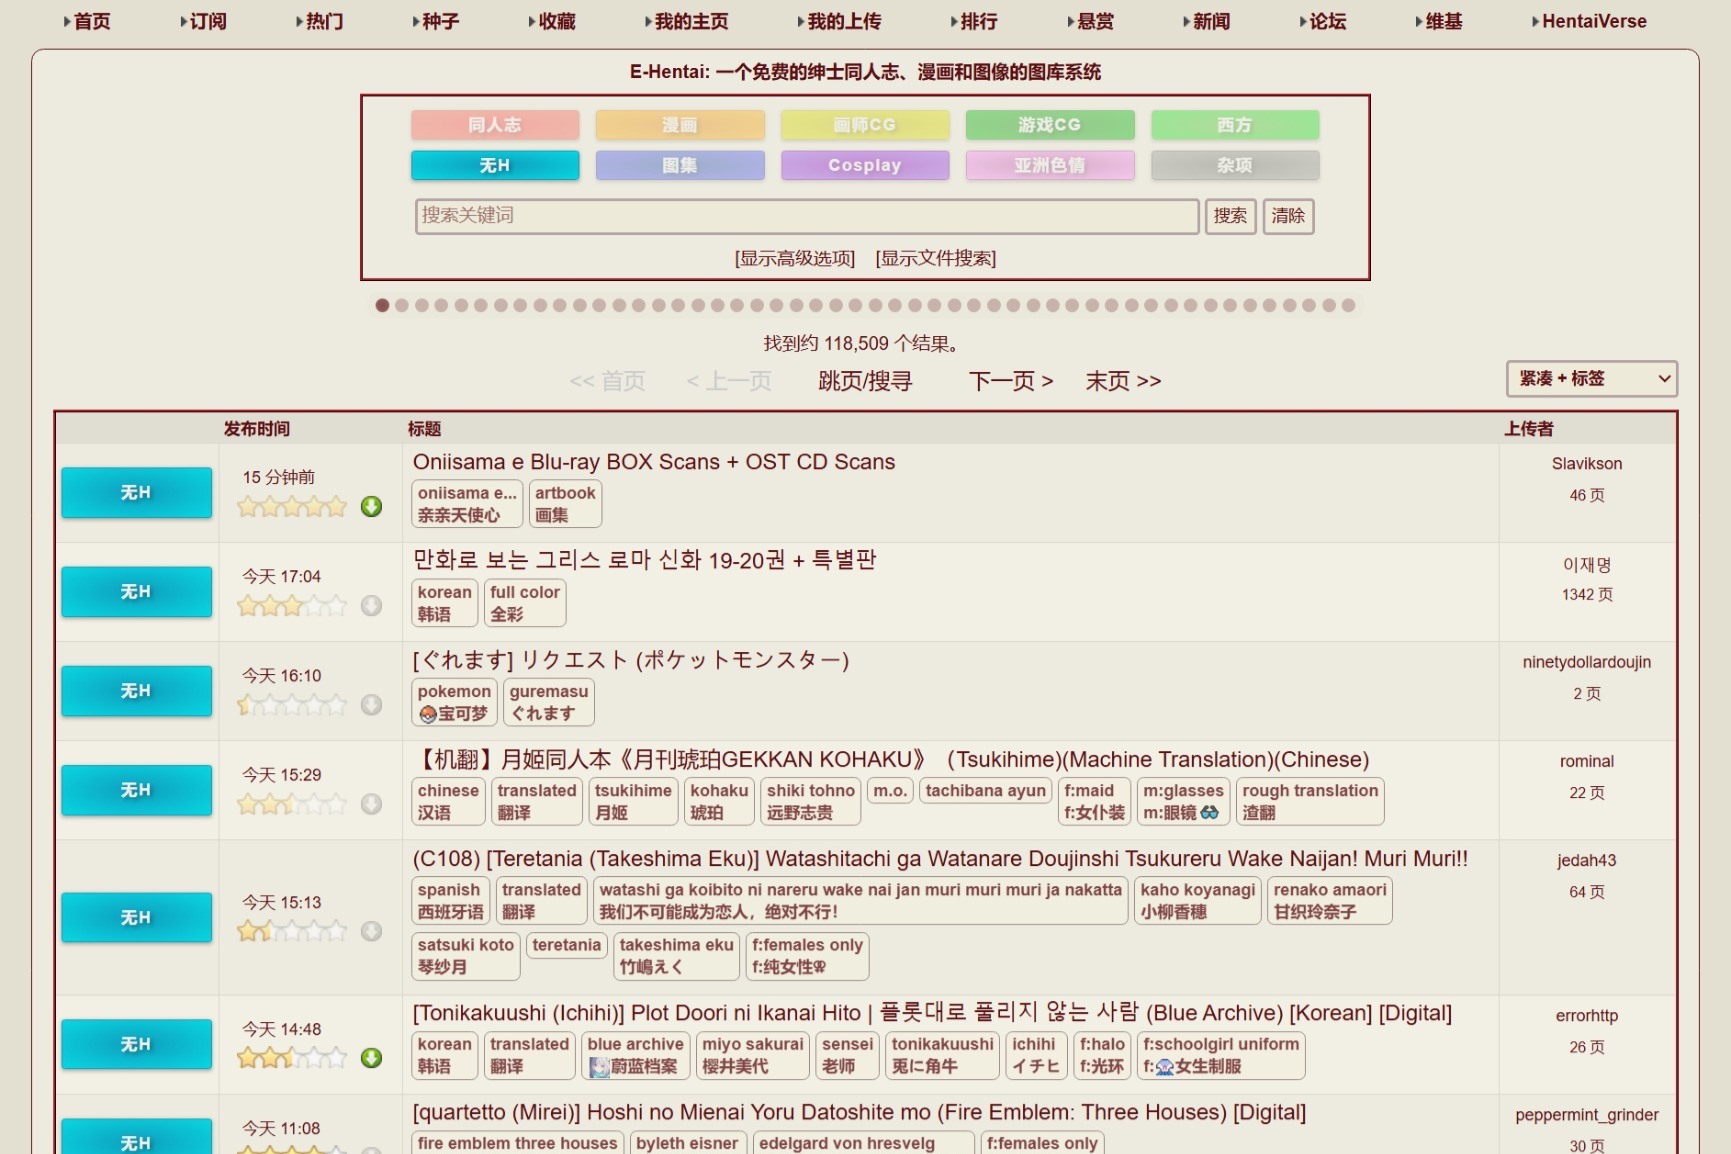
Task: Open the Fire Emblem quartetto gallery title
Action: [859, 1112]
